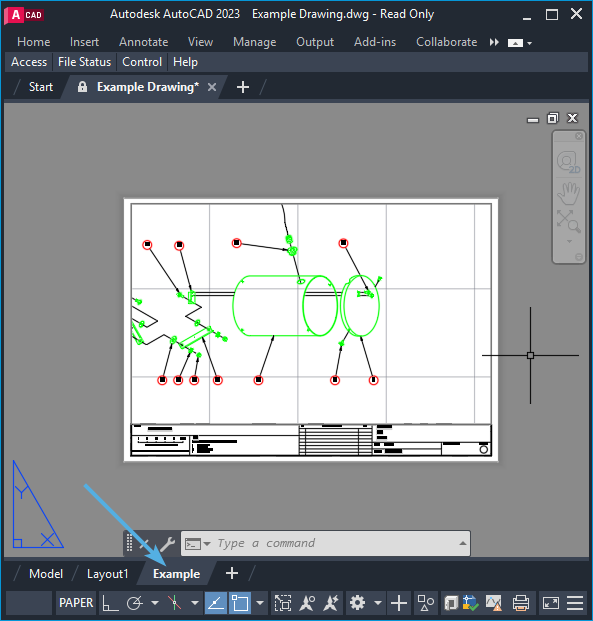Create new drawing with plus tab
This screenshot has width=593, height=621.
[x=243, y=87]
